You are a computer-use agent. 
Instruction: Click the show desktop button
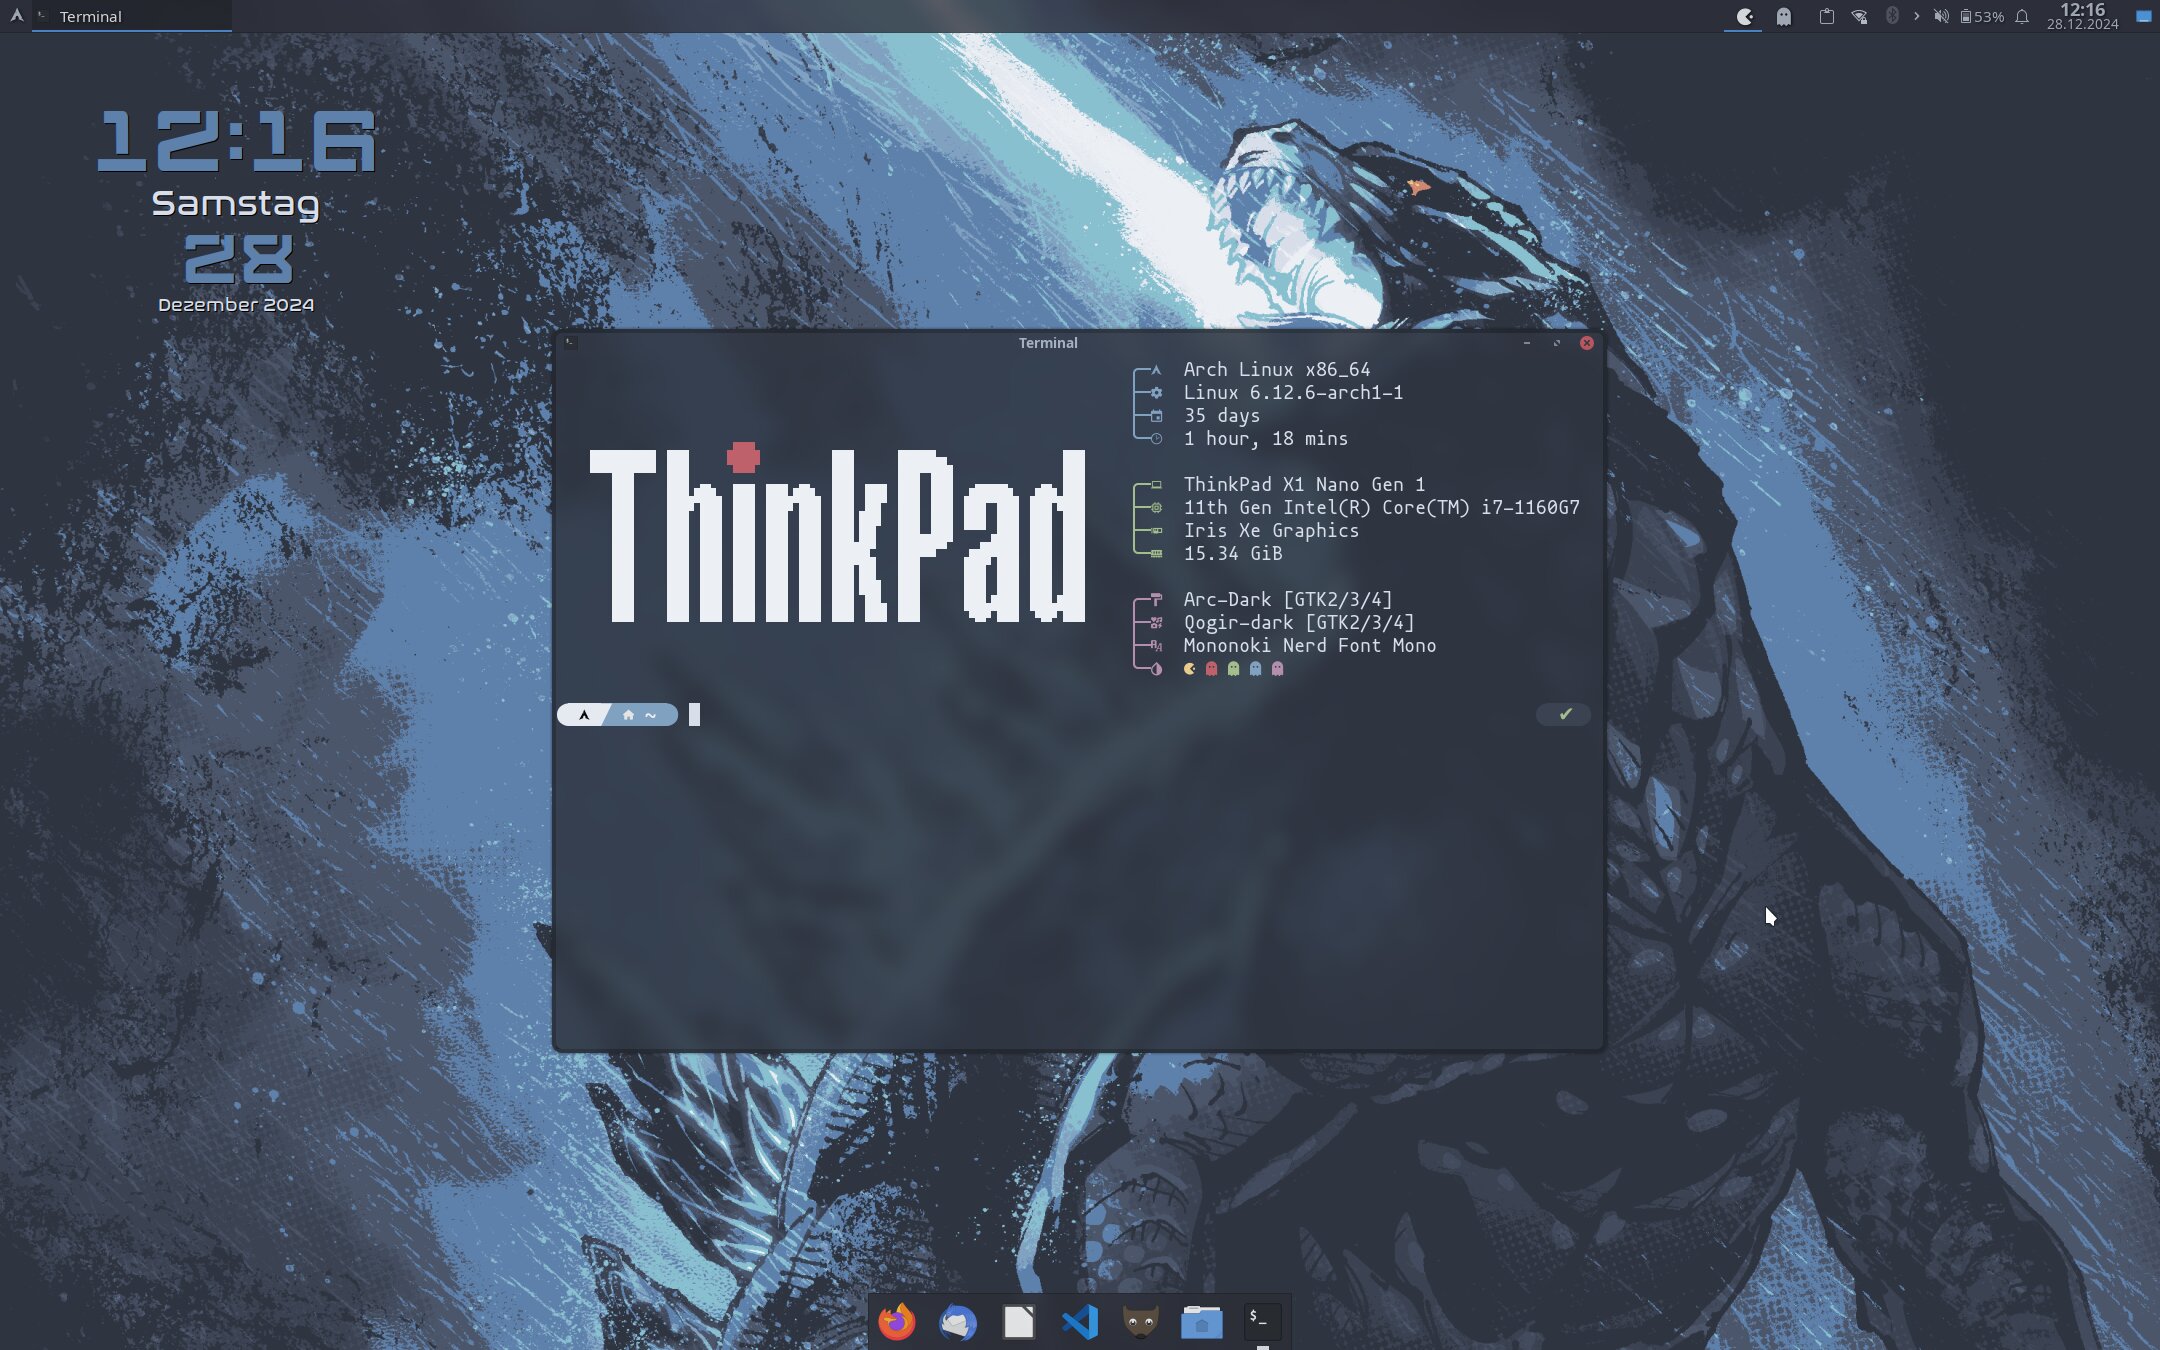(2144, 16)
